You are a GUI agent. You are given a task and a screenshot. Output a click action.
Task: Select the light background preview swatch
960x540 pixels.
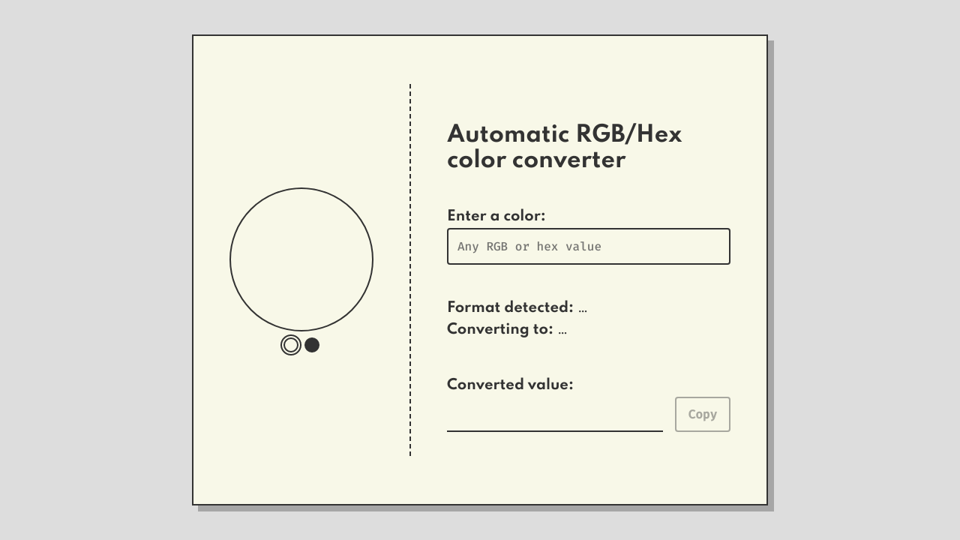[x=291, y=345]
